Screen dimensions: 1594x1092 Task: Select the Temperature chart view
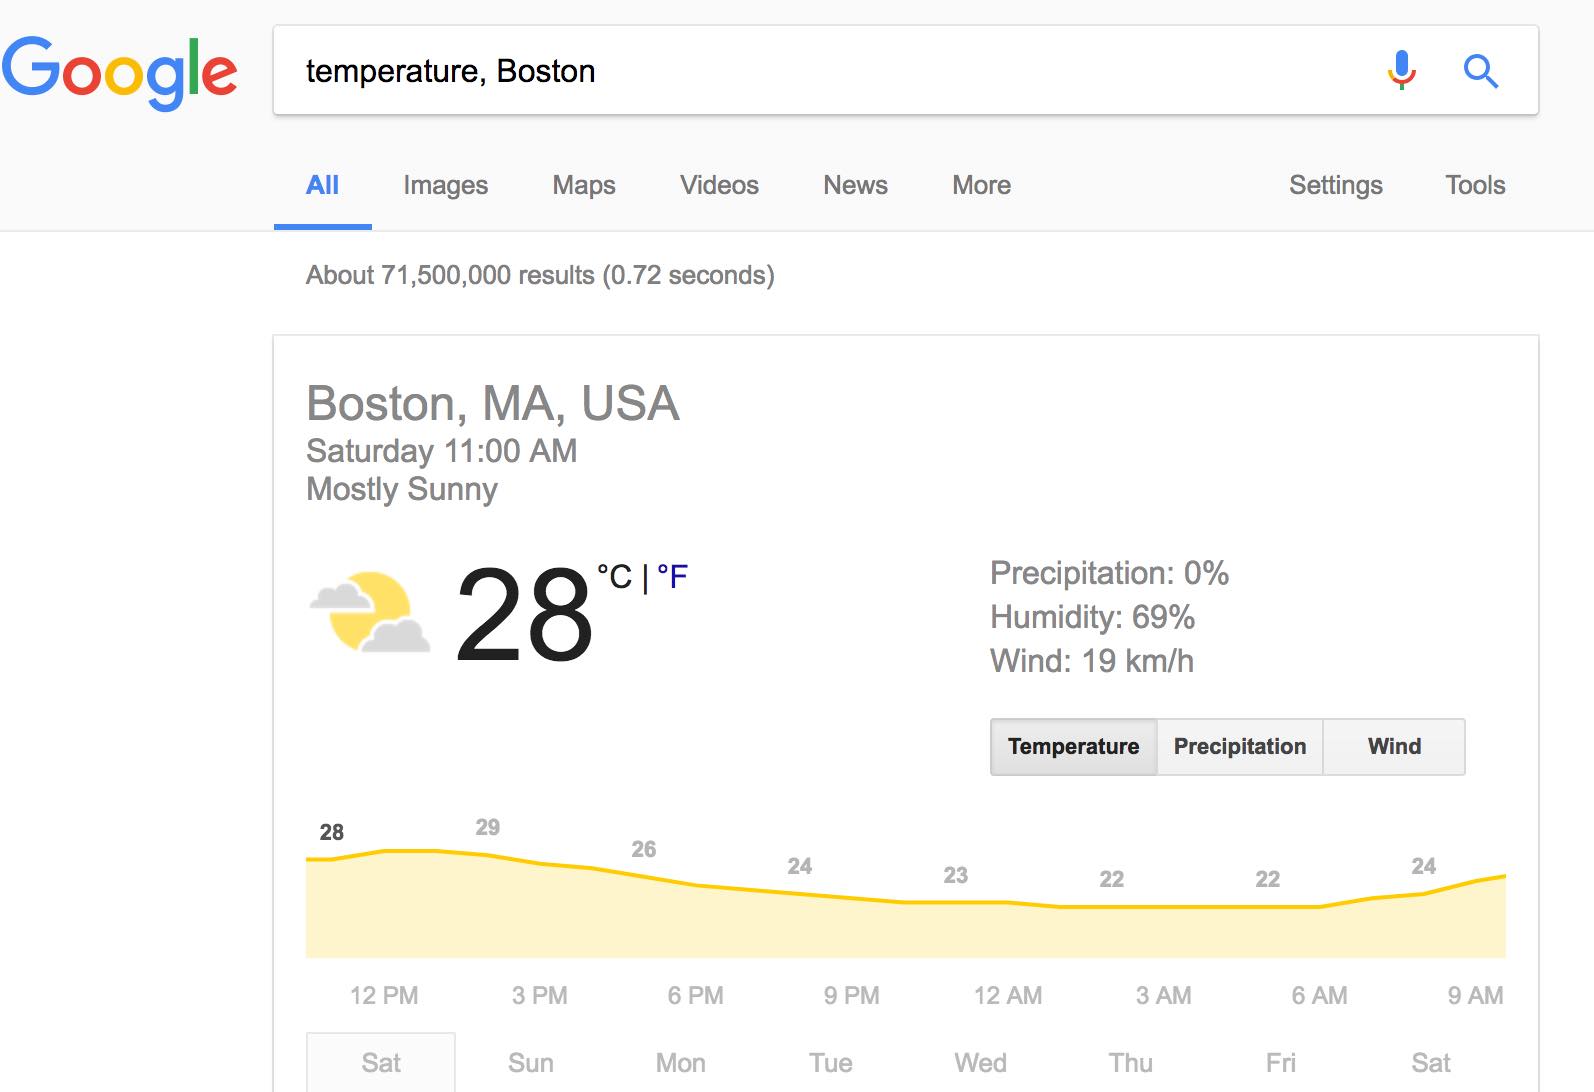(x=1073, y=746)
